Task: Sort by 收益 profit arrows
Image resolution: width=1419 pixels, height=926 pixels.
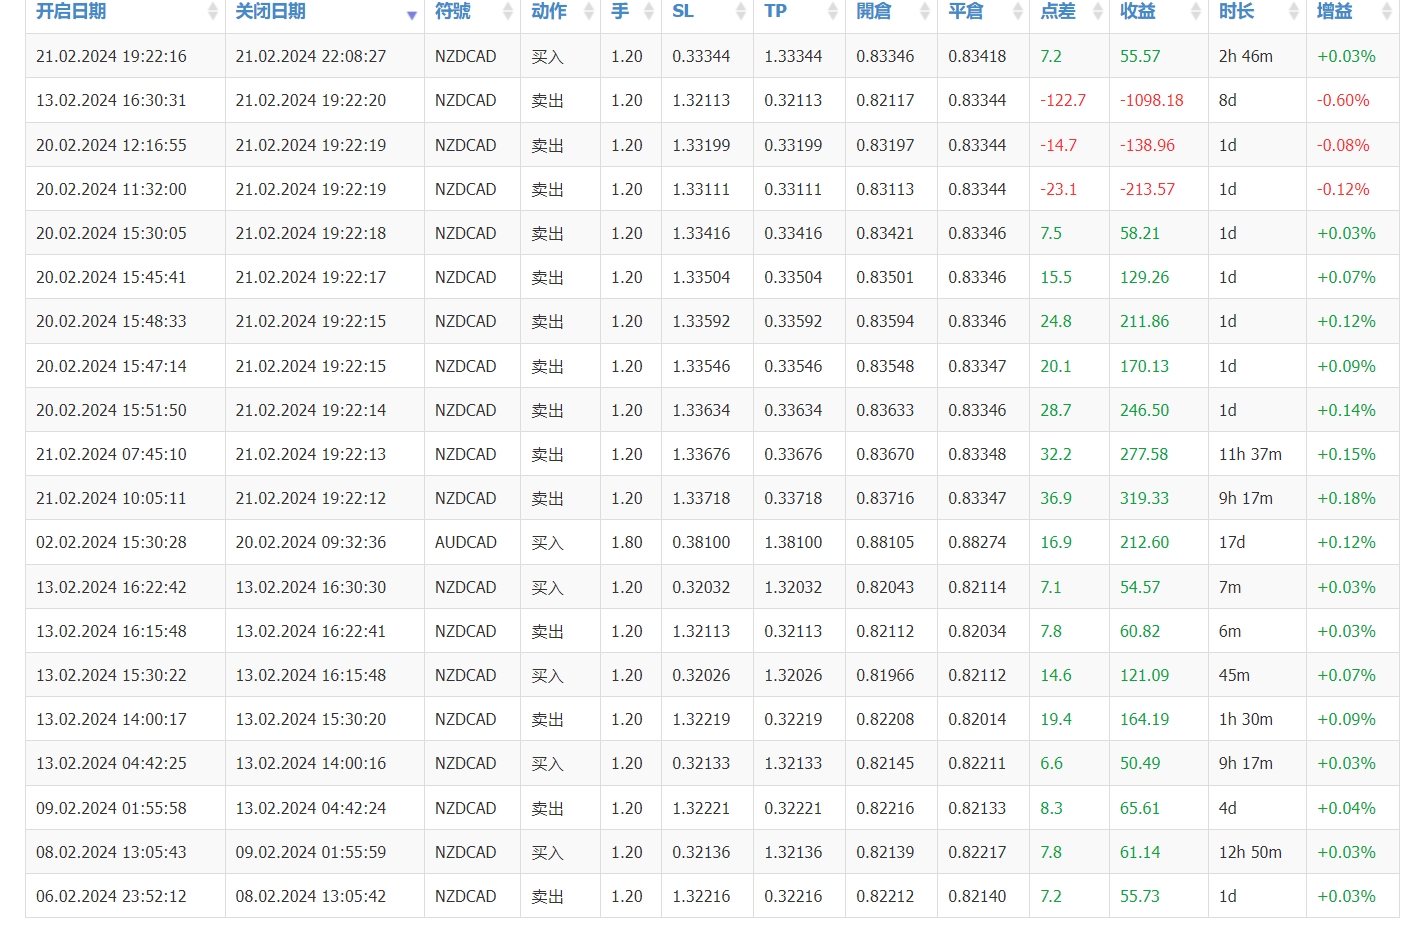Action: [1196, 12]
